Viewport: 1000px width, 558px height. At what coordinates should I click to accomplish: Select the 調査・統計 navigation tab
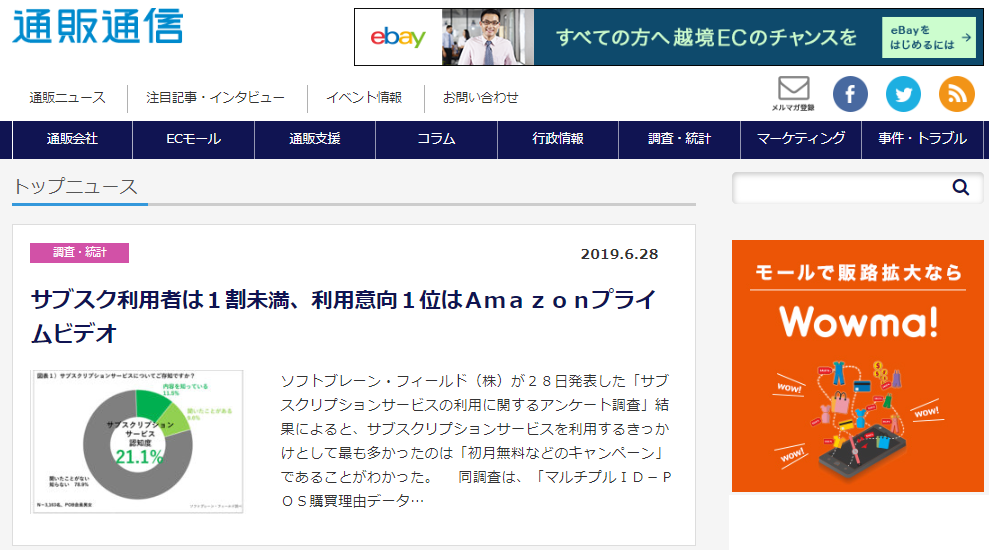pos(679,139)
